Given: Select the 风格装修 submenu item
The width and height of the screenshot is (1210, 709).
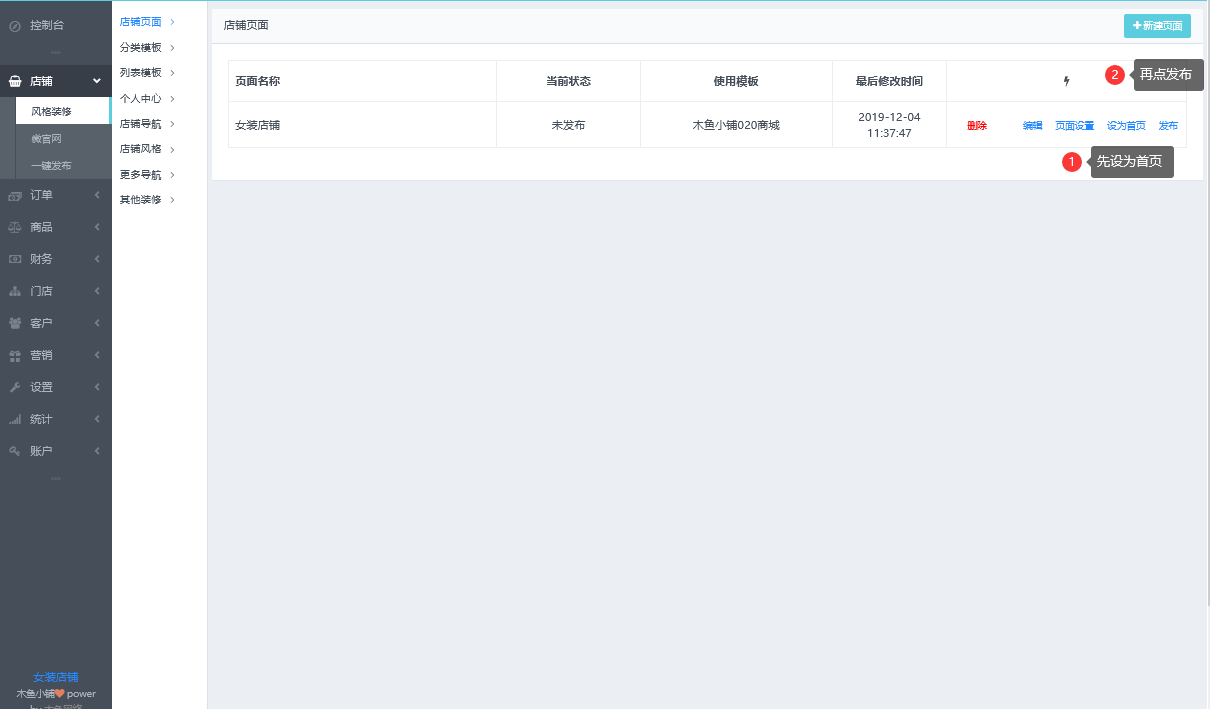Looking at the screenshot, I should click(64, 111).
